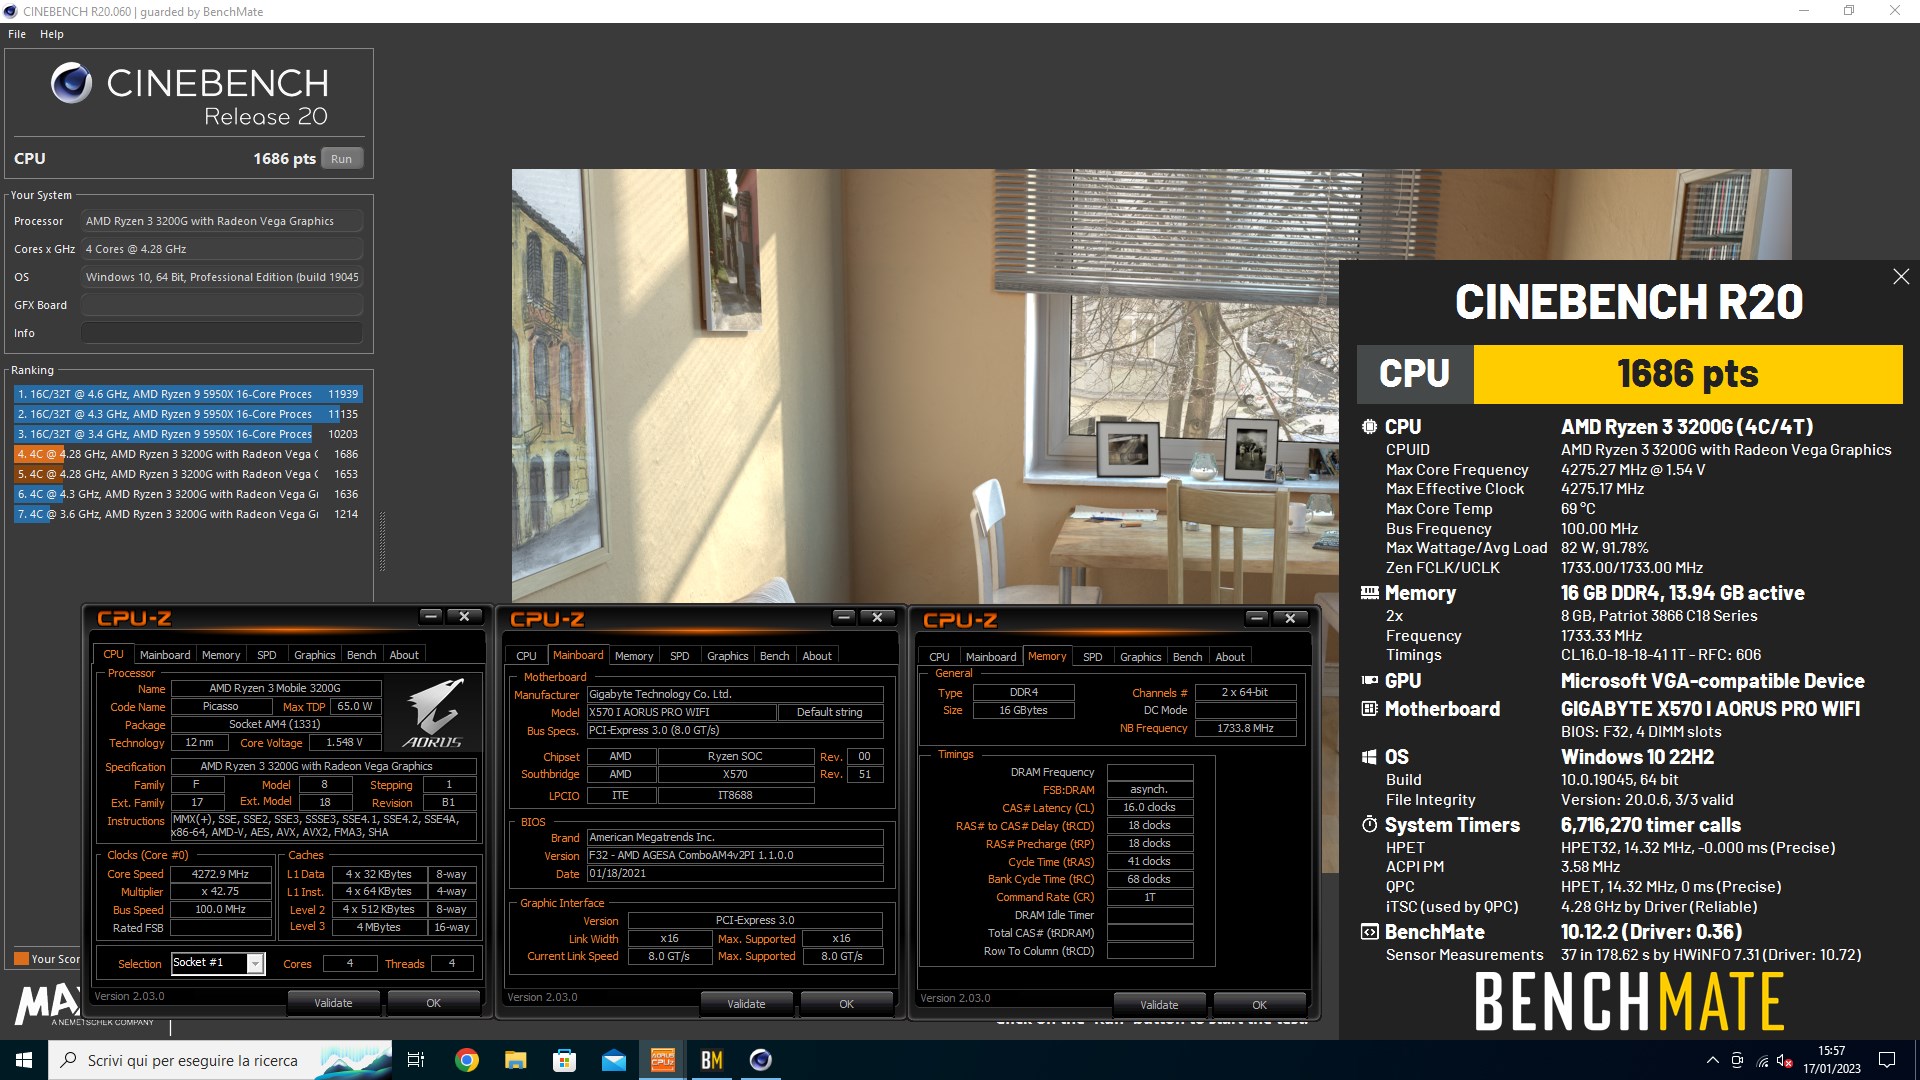Click OK in Memory CPU-Z window
This screenshot has width=1920, height=1080.
click(1259, 1005)
